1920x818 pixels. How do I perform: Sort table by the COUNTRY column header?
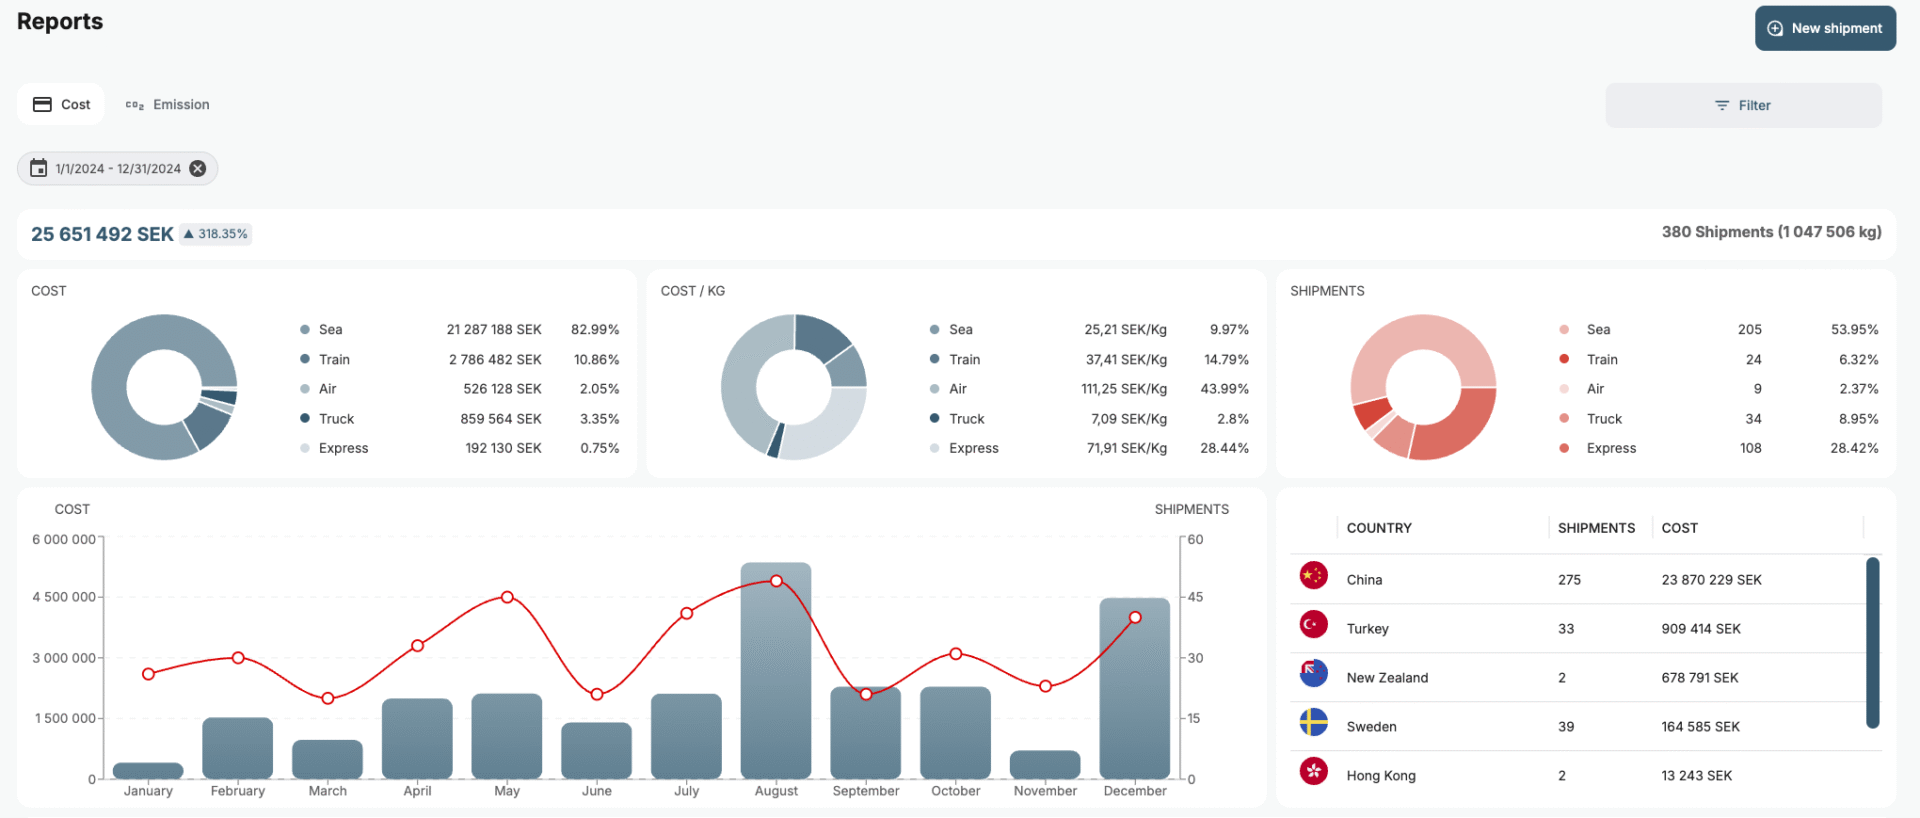1379,528
